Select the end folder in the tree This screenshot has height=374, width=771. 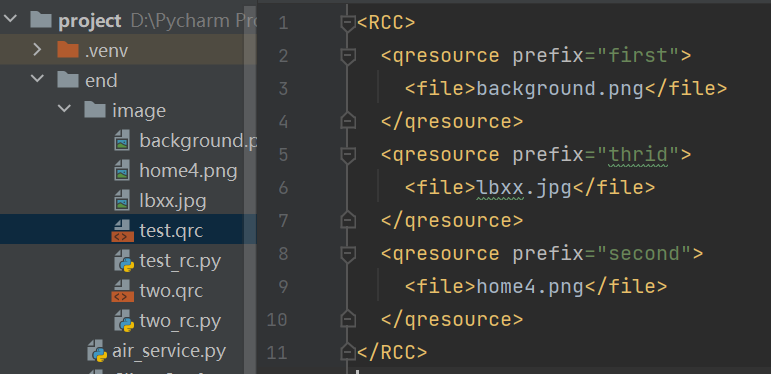[101, 80]
